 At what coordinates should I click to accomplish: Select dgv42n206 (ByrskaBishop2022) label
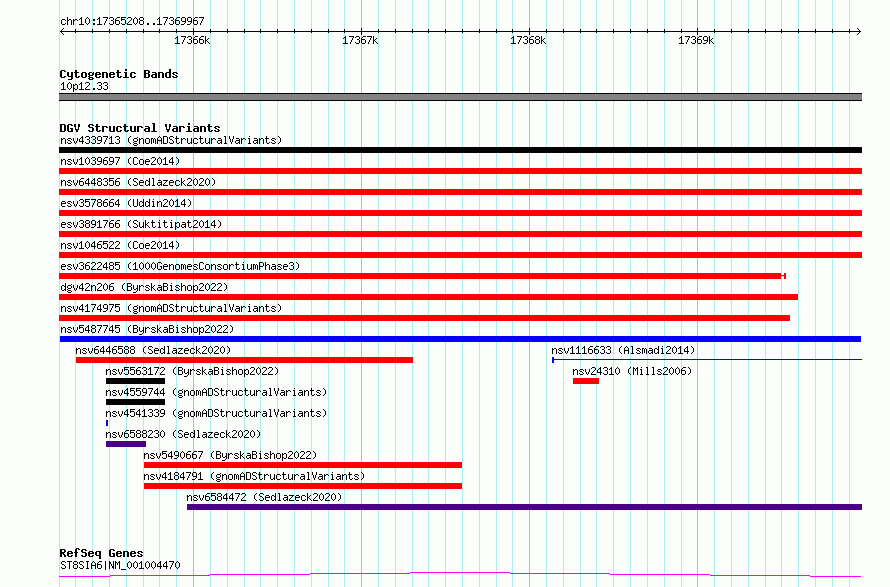tap(144, 287)
